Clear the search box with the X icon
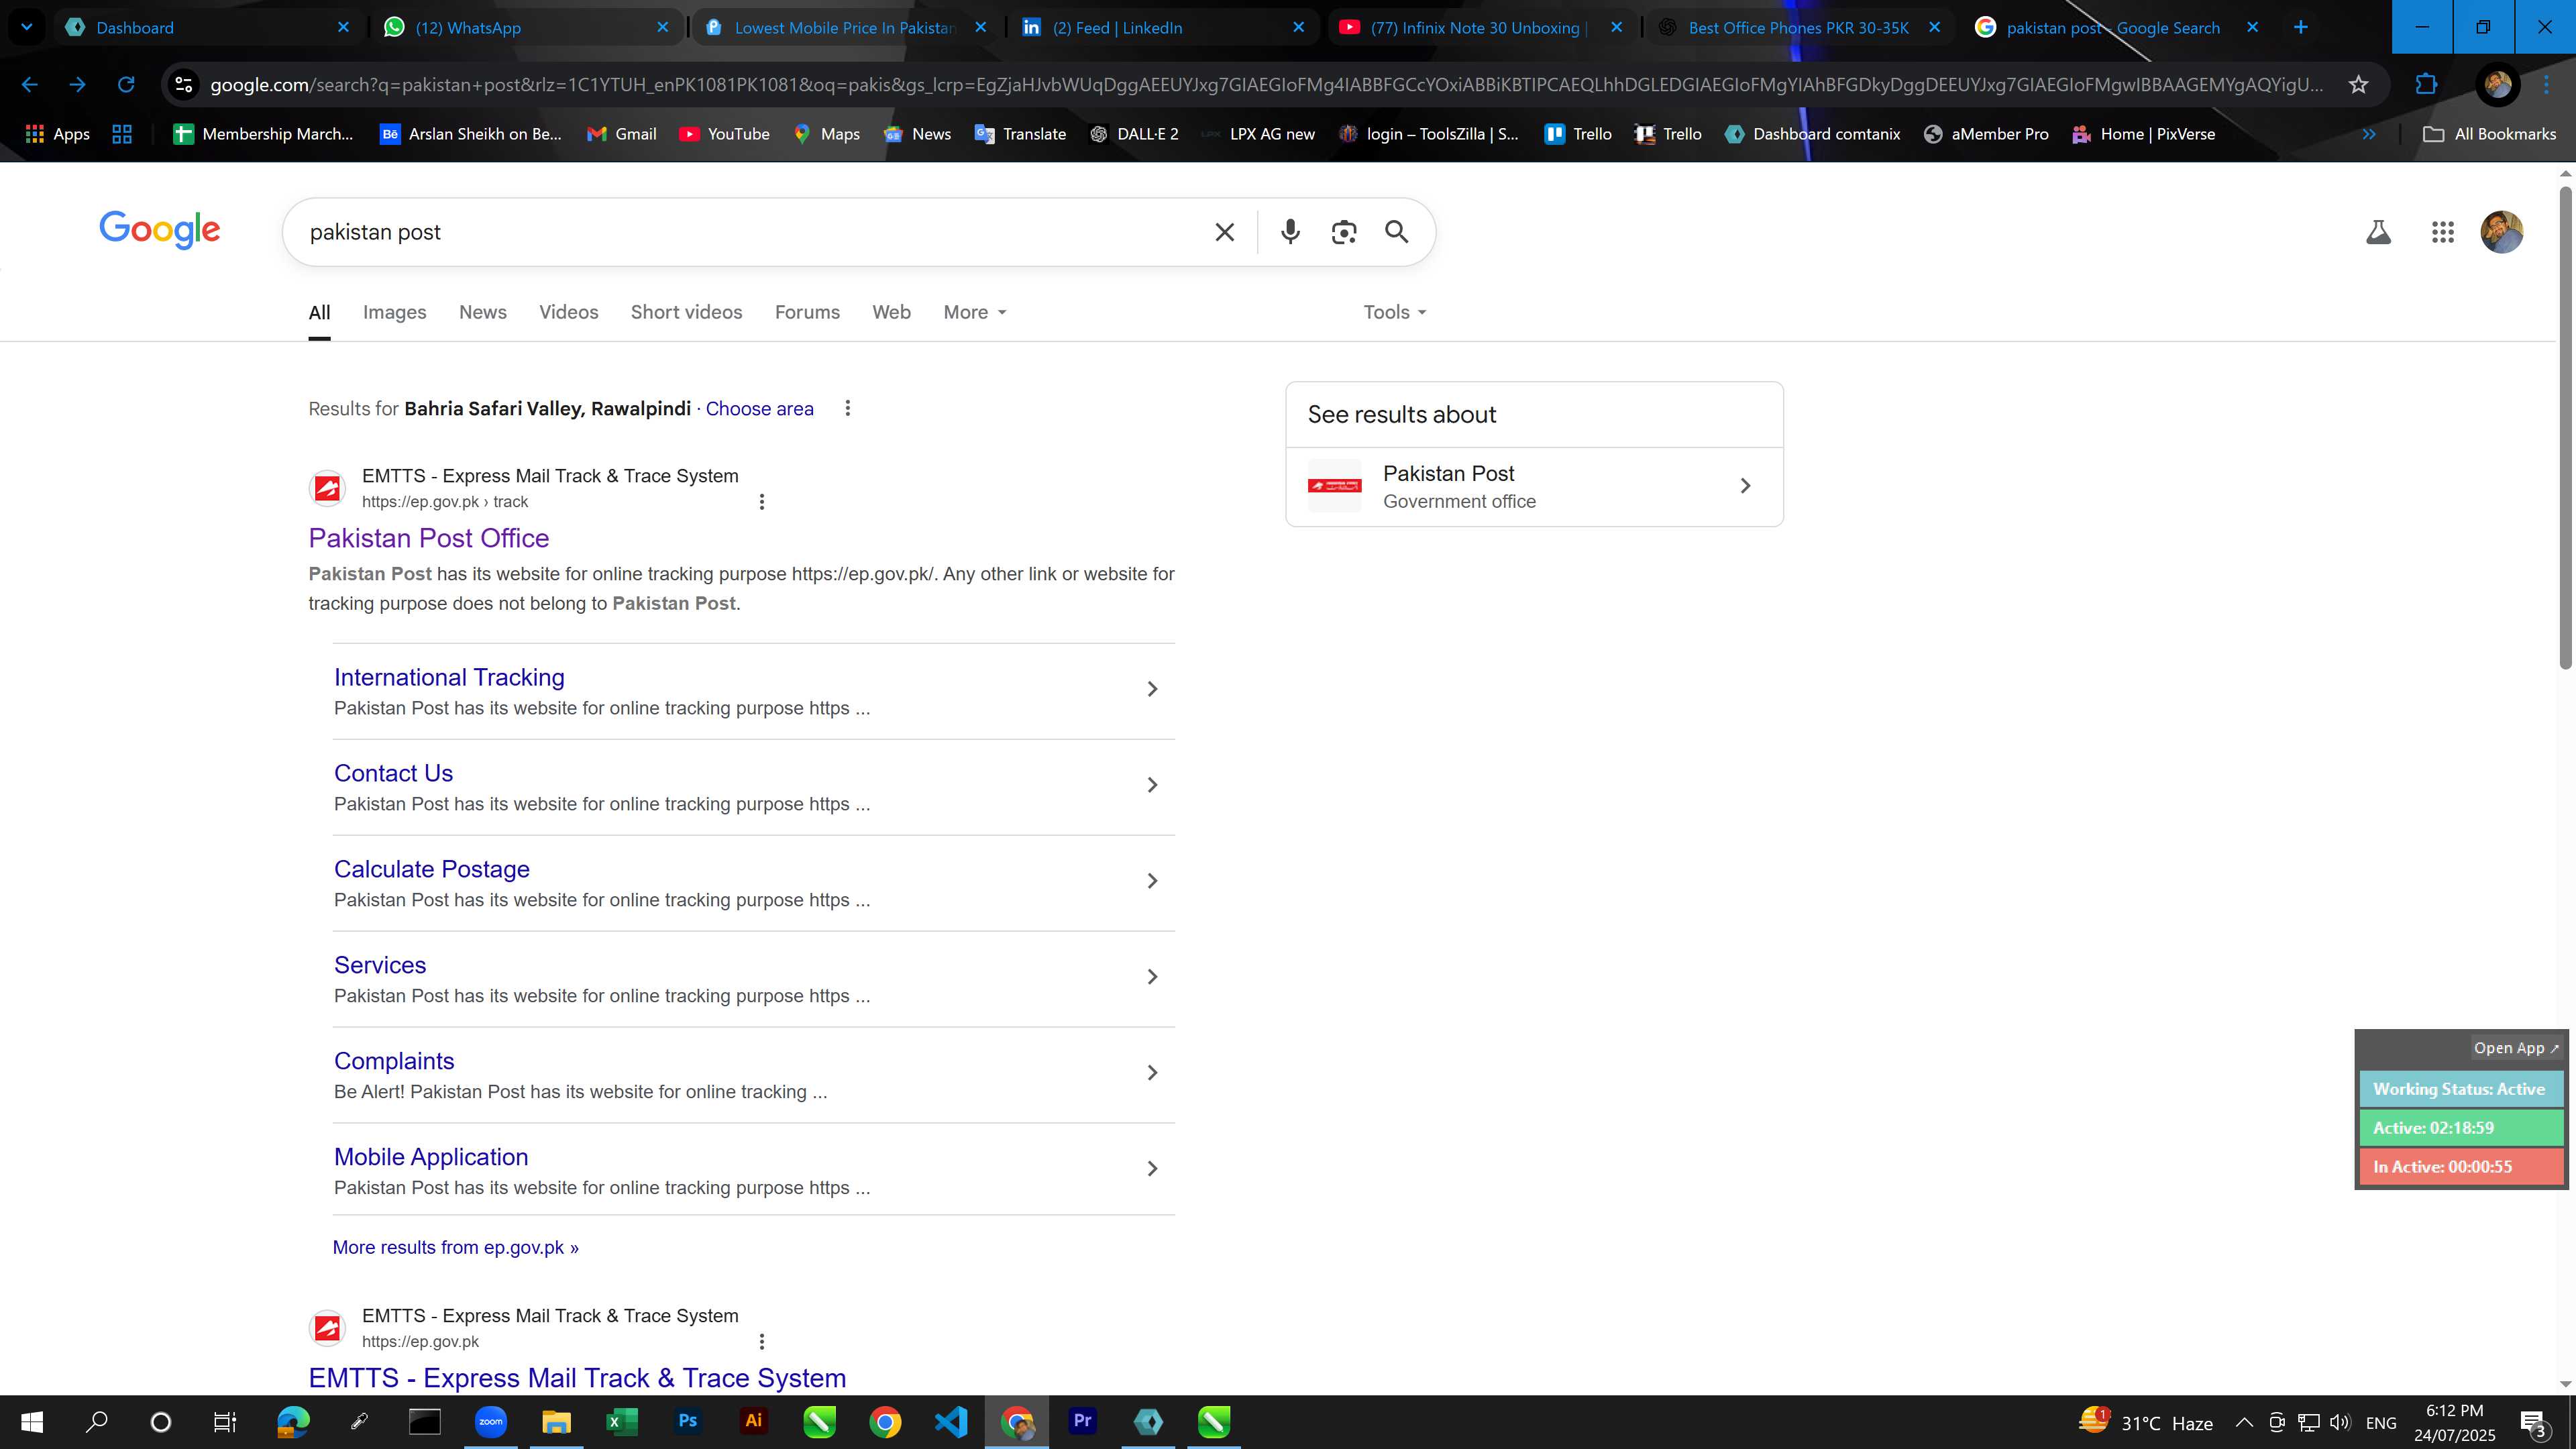Viewport: 2576px width, 1449px height. click(x=1224, y=232)
